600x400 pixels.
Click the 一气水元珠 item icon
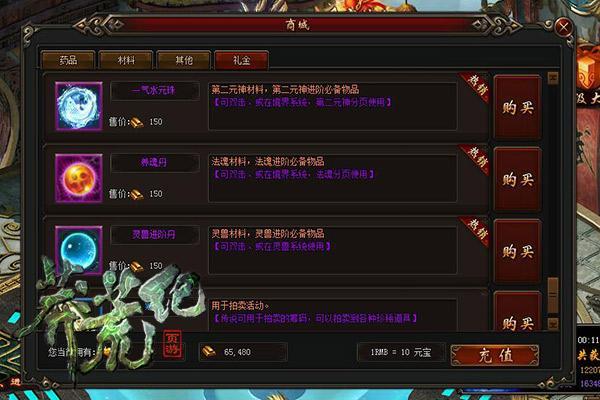pos(79,106)
